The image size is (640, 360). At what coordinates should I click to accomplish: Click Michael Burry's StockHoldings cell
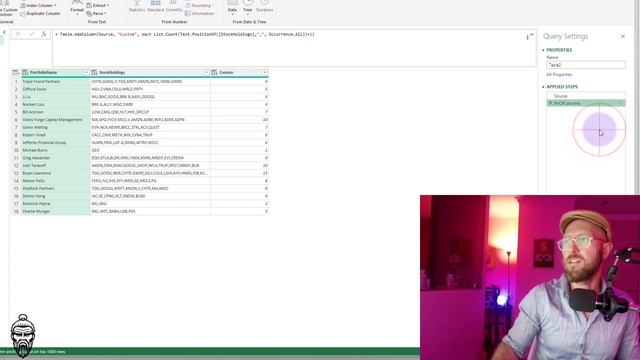pos(150,150)
